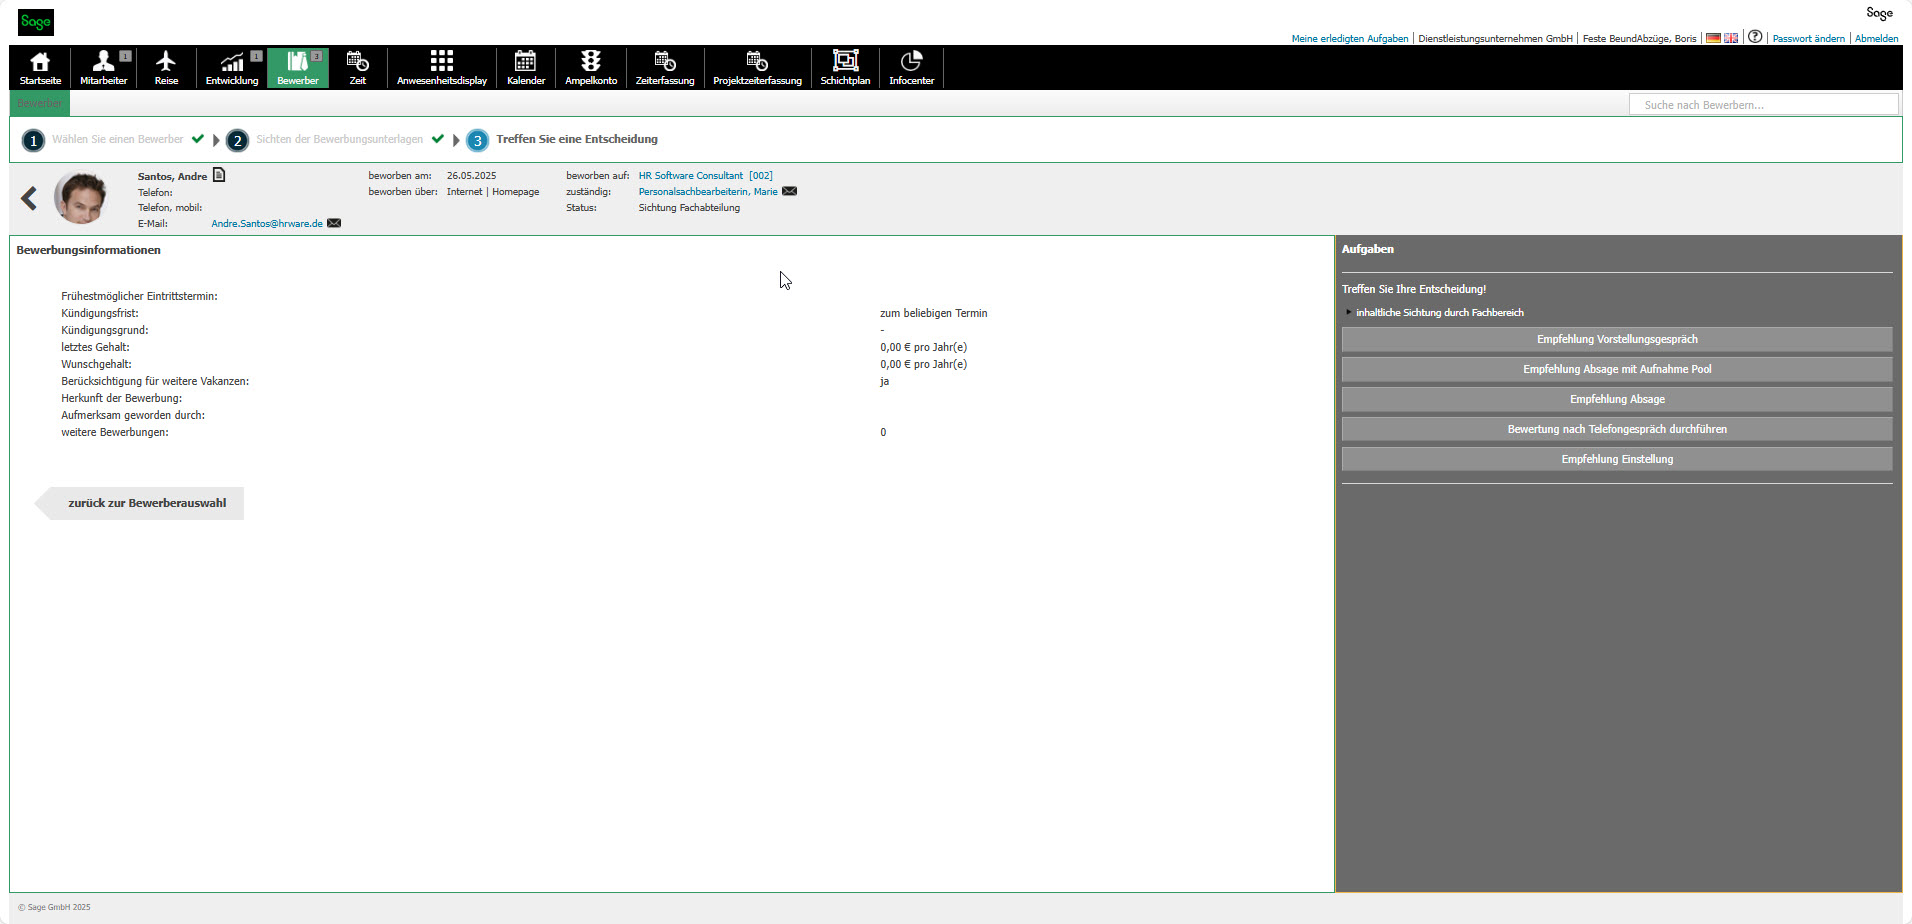Open the 'HR Software Consultant [002]' link
This screenshot has height=924, width=1912.
tap(705, 176)
